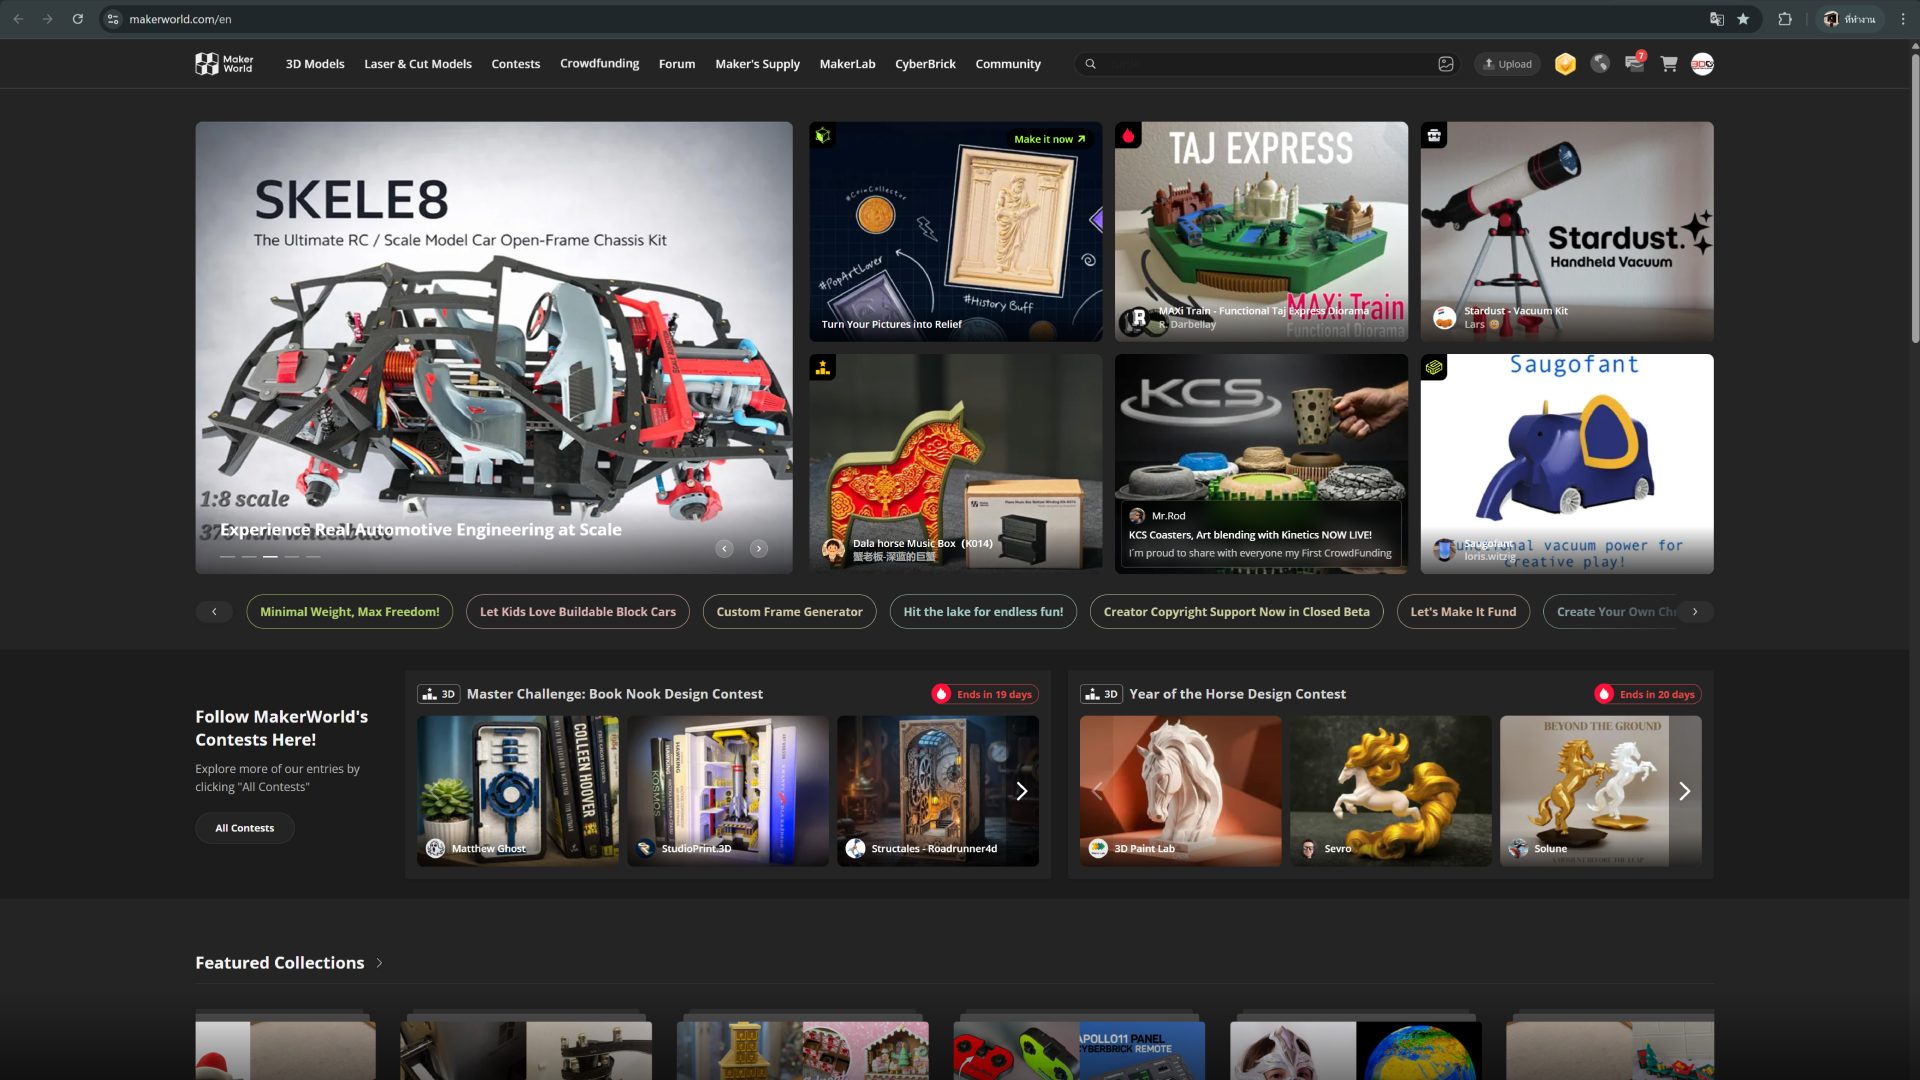Expand Featured Collections with its chevron
The height and width of the screenshot is (1080, 1920).
point(379,963)
